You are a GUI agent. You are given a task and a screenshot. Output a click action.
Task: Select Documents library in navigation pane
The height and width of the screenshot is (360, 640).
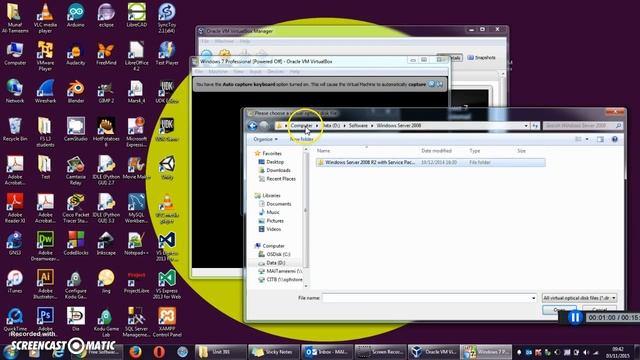point(275,204)
